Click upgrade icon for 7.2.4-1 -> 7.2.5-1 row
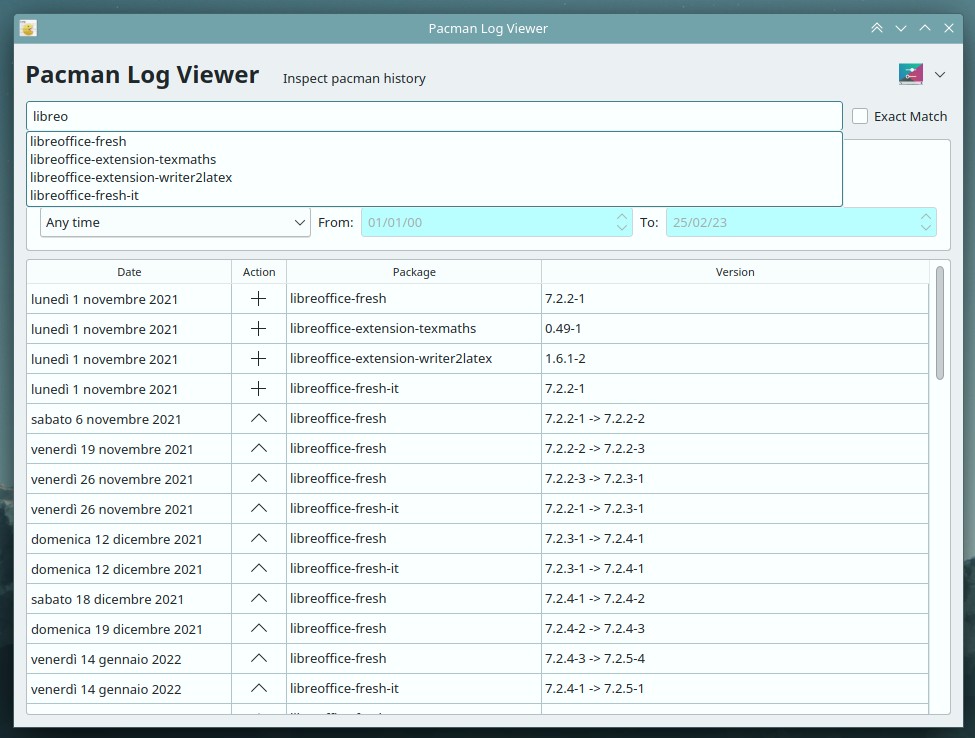 click(259, 688)
